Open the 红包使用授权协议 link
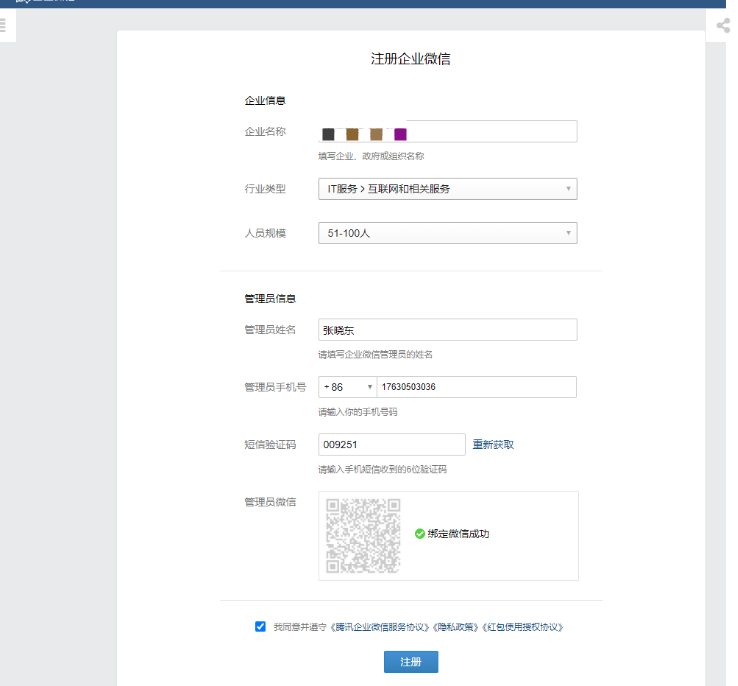Screen dimensions: 738x686 [523, 627]
